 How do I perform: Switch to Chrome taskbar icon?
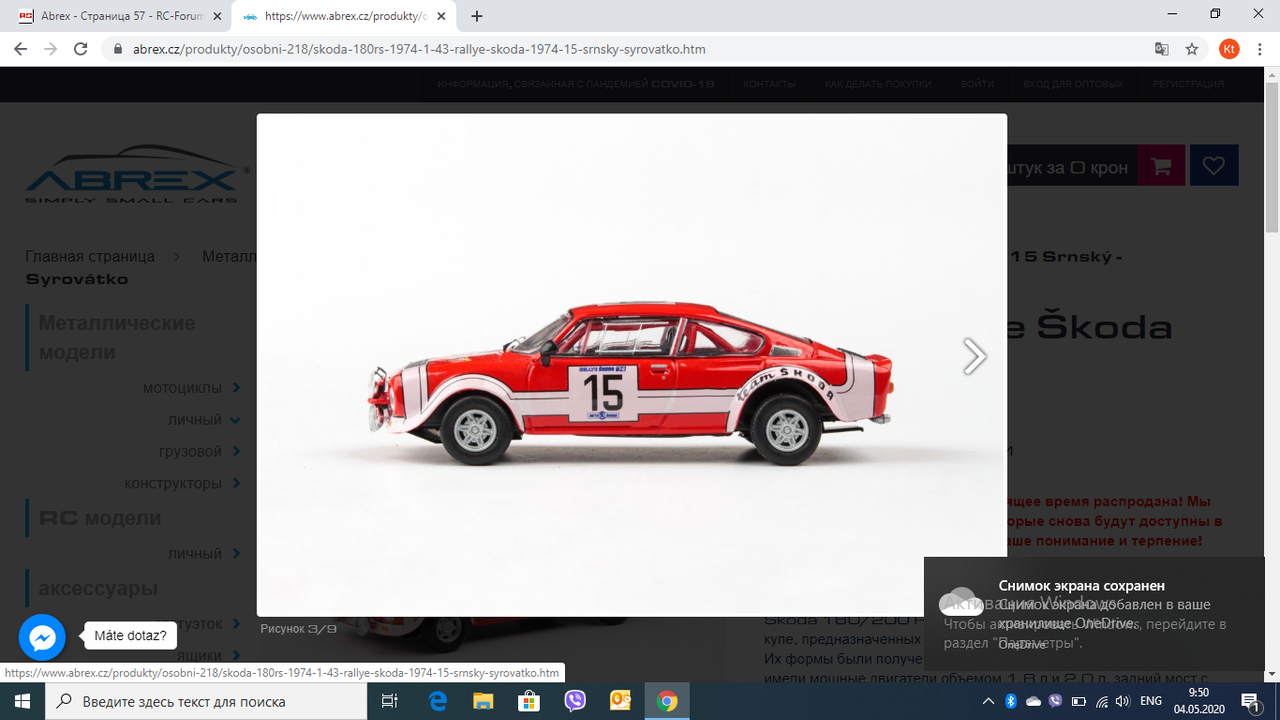pos(667,701)
